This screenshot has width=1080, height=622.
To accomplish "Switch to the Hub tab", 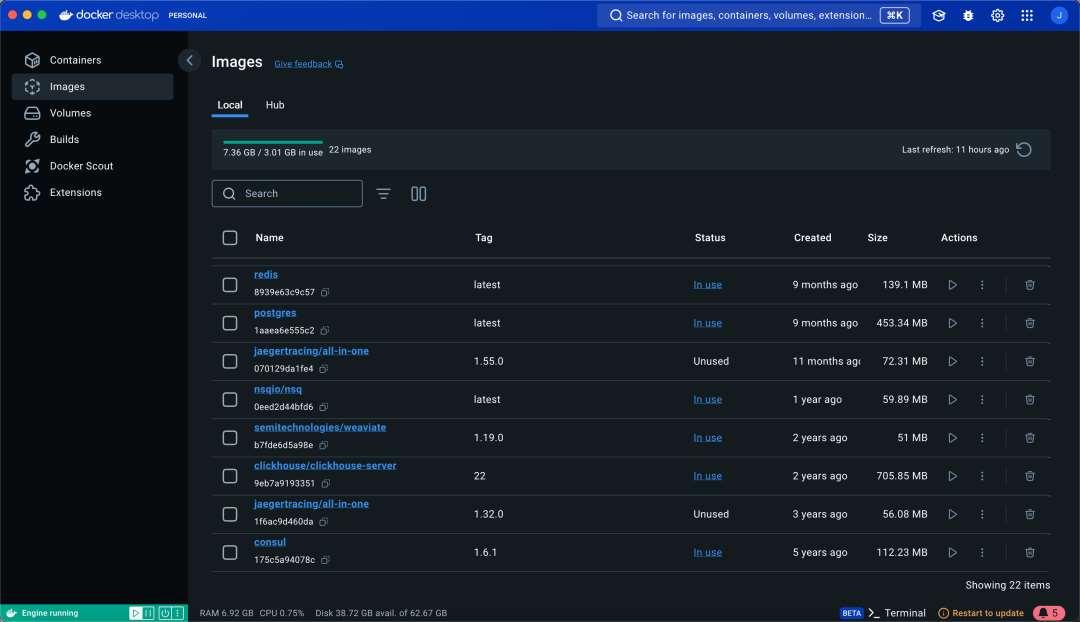I will pyautogui.click(x=275, y=105).
